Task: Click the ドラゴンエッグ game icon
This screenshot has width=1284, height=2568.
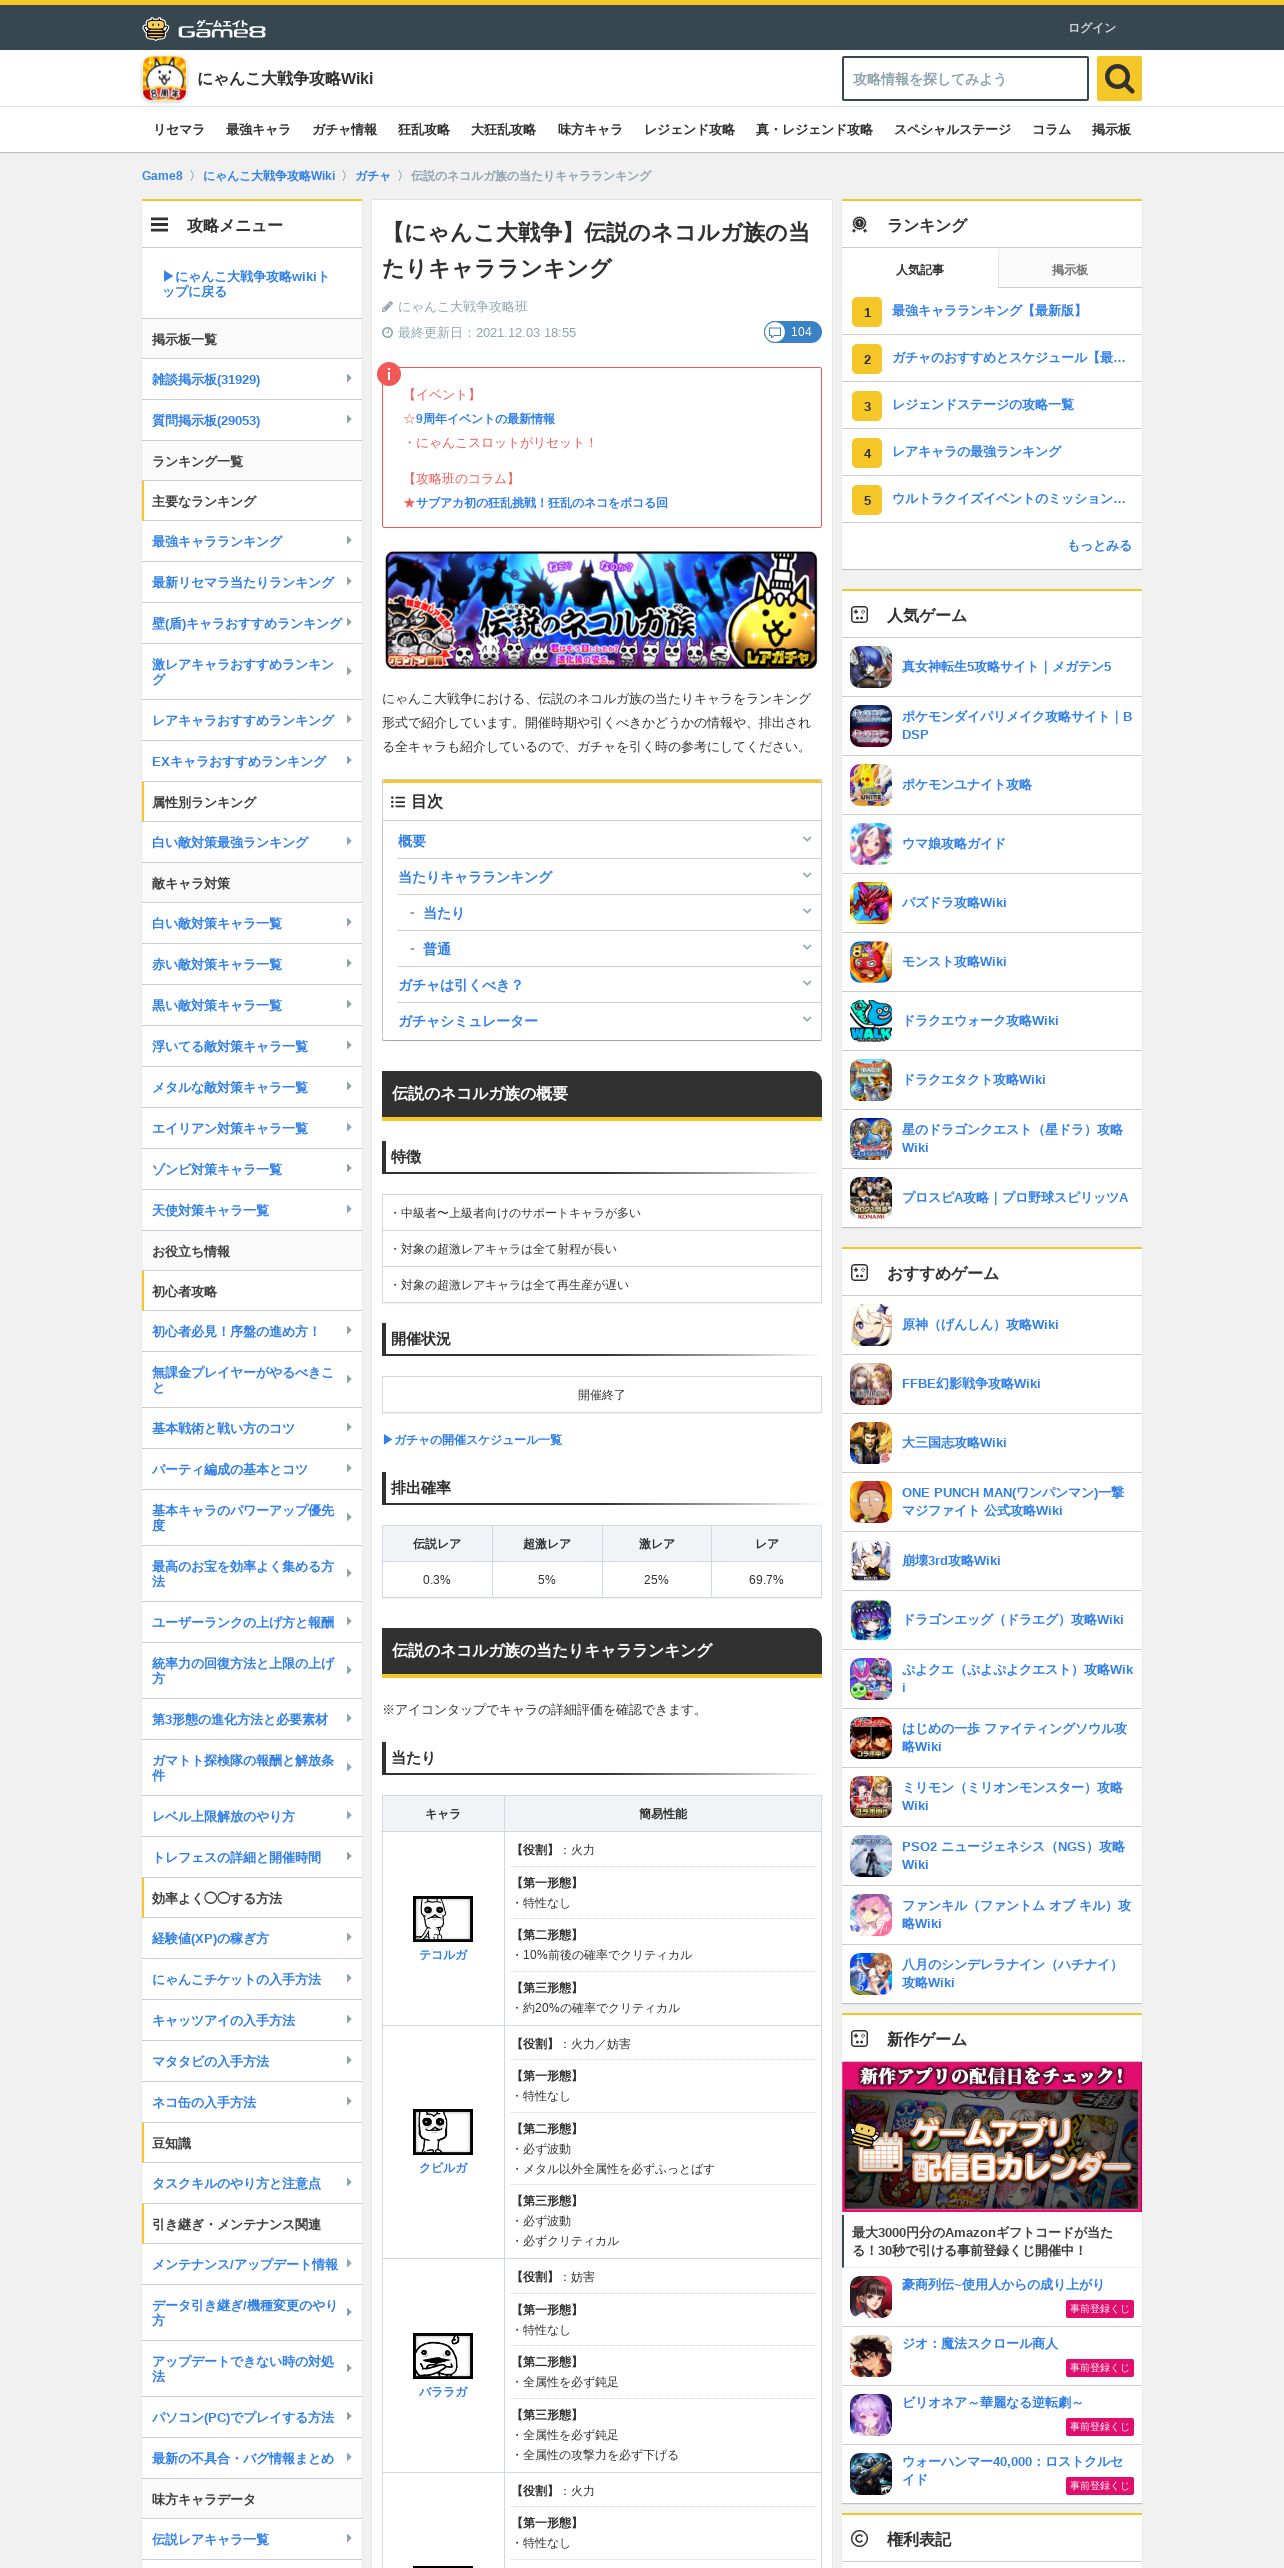Action: coord(871,1620)
